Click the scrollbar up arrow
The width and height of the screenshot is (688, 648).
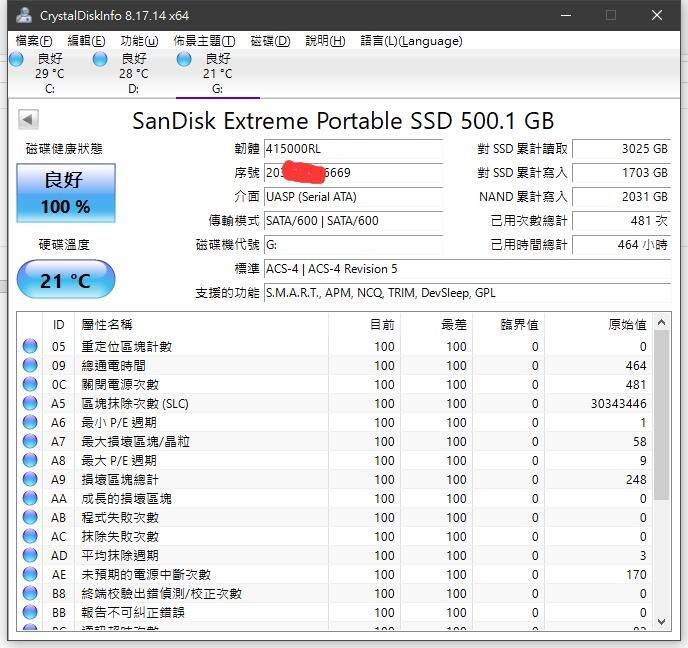(x=662, y=322)
